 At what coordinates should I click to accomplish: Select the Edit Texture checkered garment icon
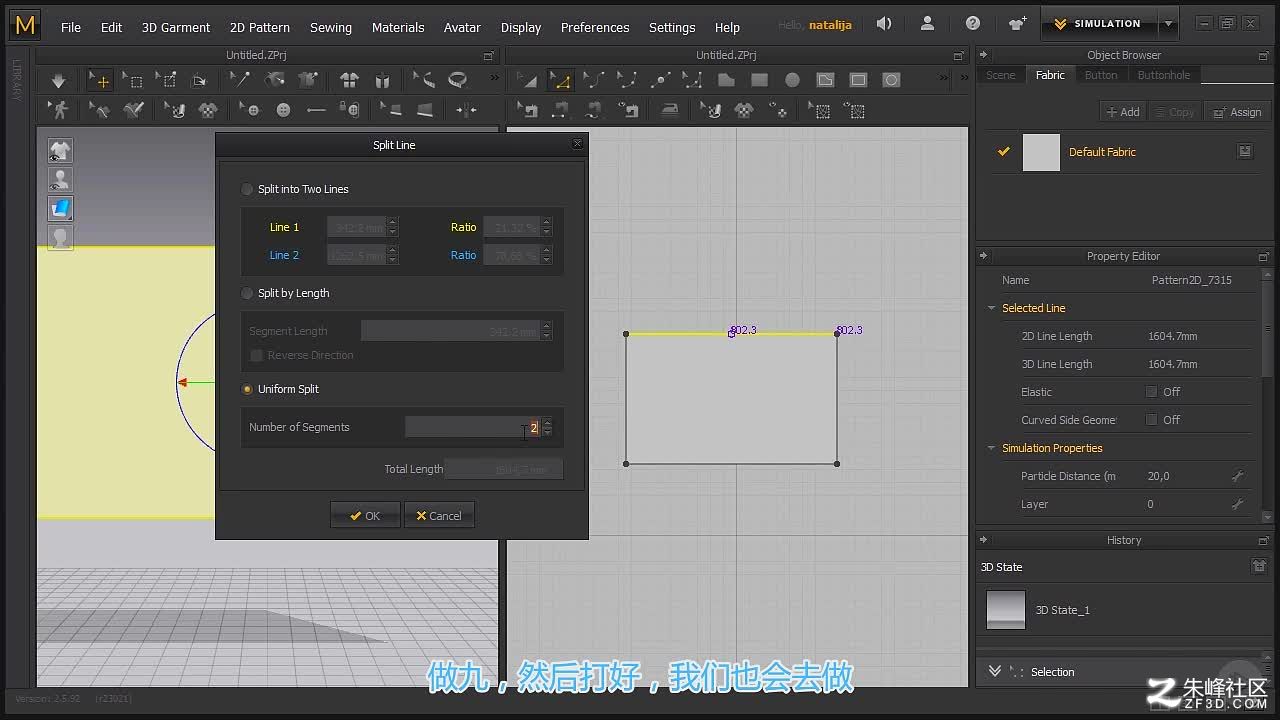tap(208, 110)
